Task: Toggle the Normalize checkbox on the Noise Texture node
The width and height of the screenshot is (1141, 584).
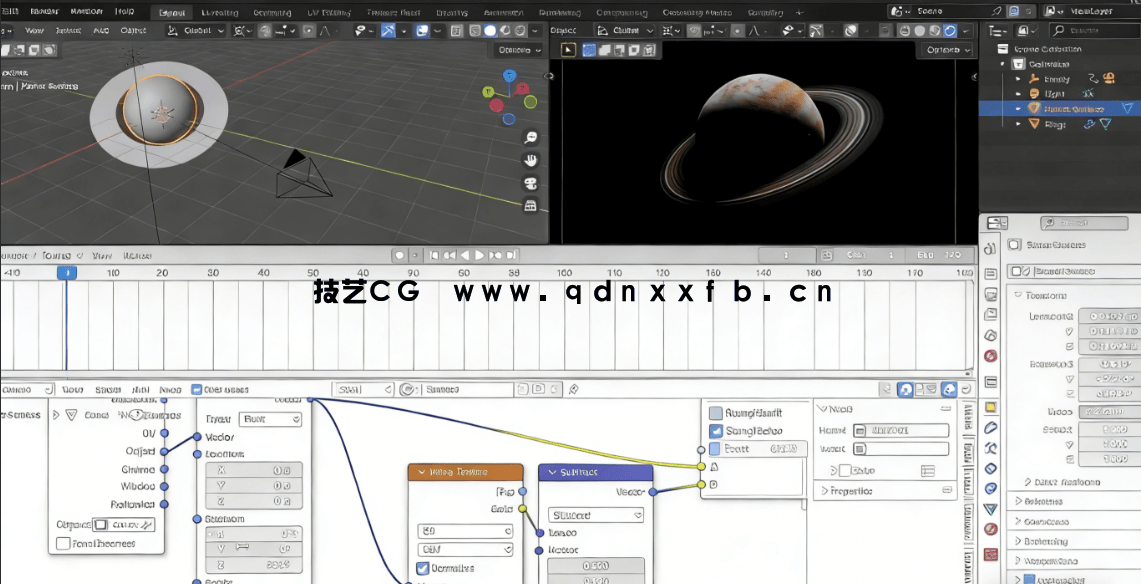Action: [x=423, y=568]
